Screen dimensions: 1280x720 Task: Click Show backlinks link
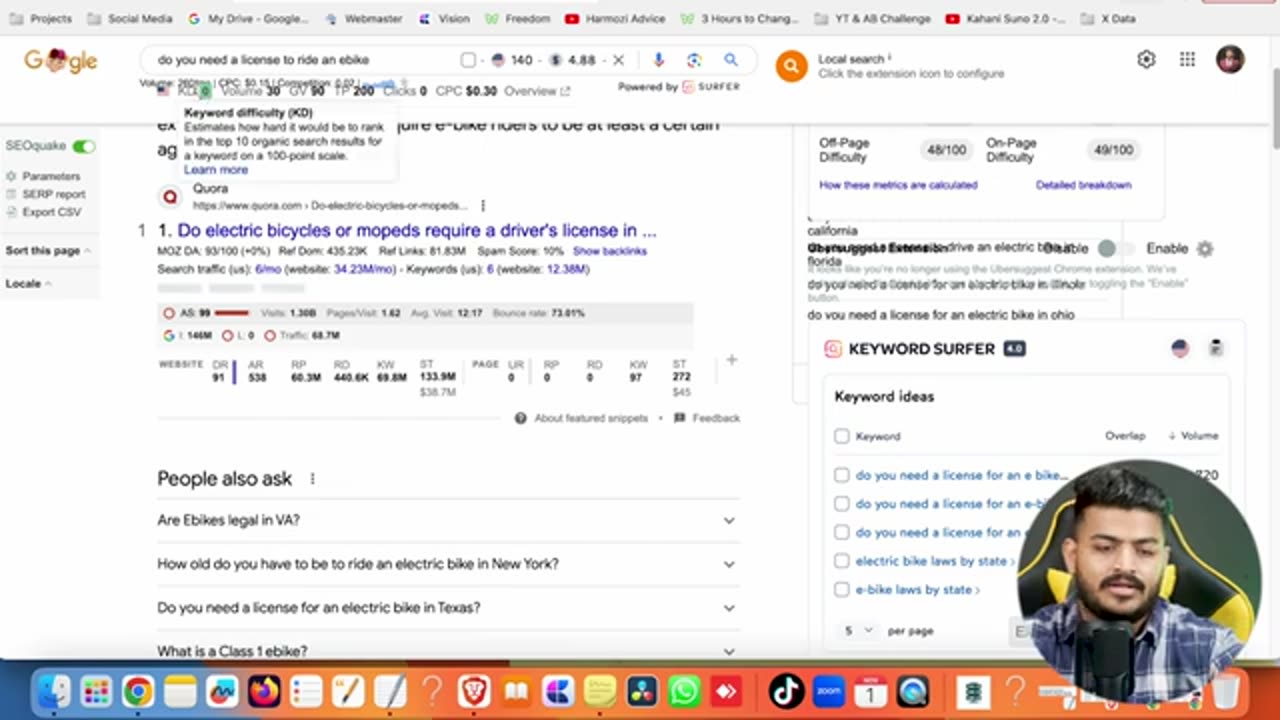tap(610, 251)
